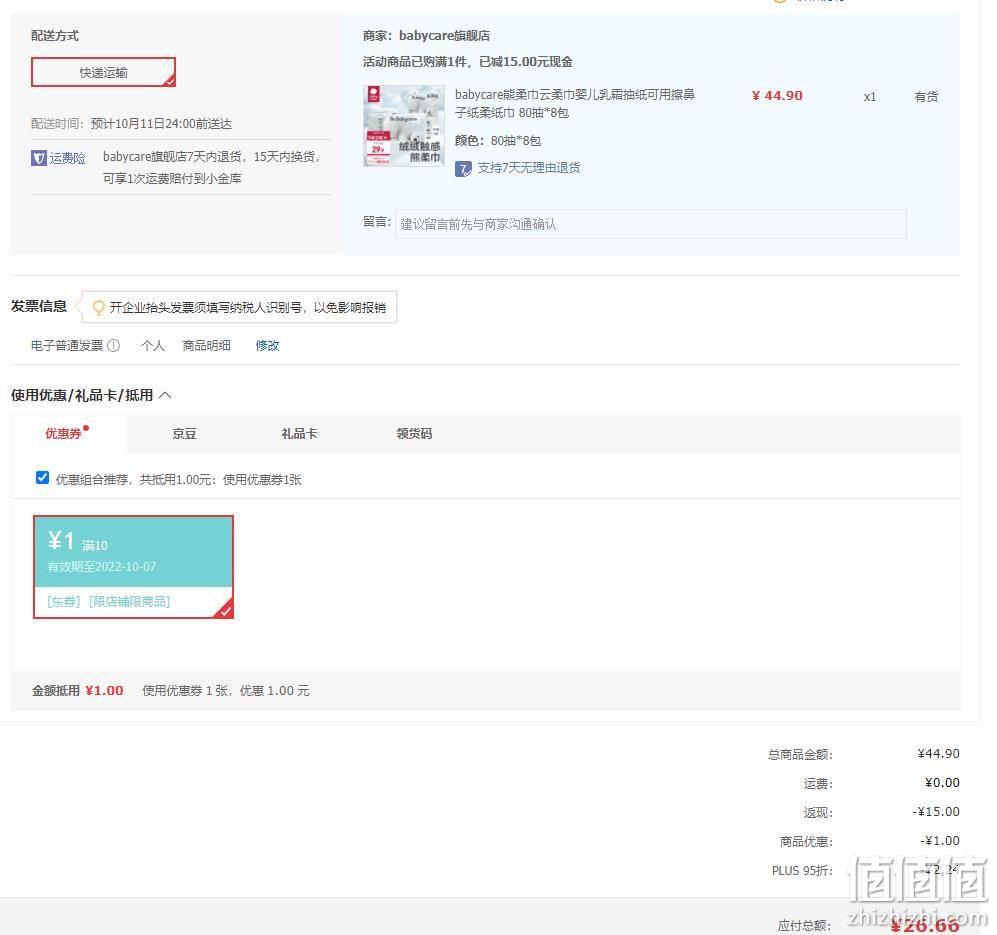Click the 支持7天无理由退货 text

tap(529, 168)
